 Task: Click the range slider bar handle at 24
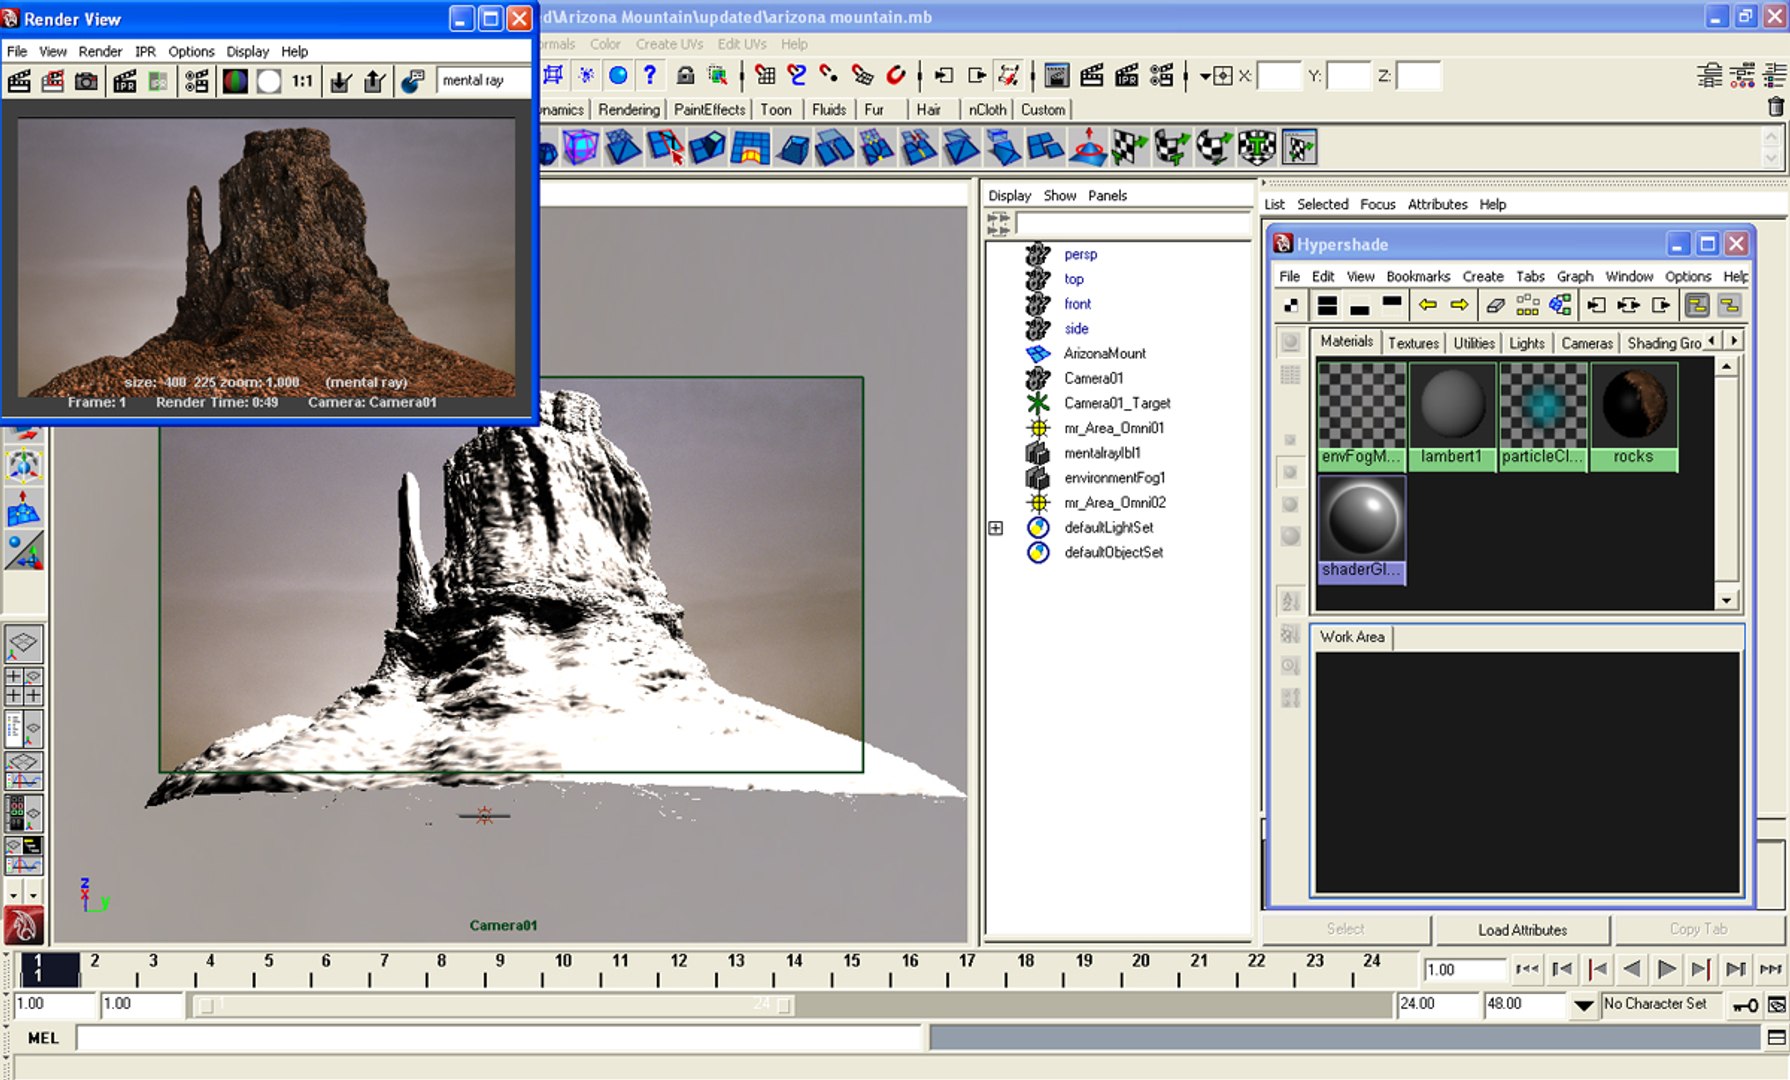(784, 1005)
